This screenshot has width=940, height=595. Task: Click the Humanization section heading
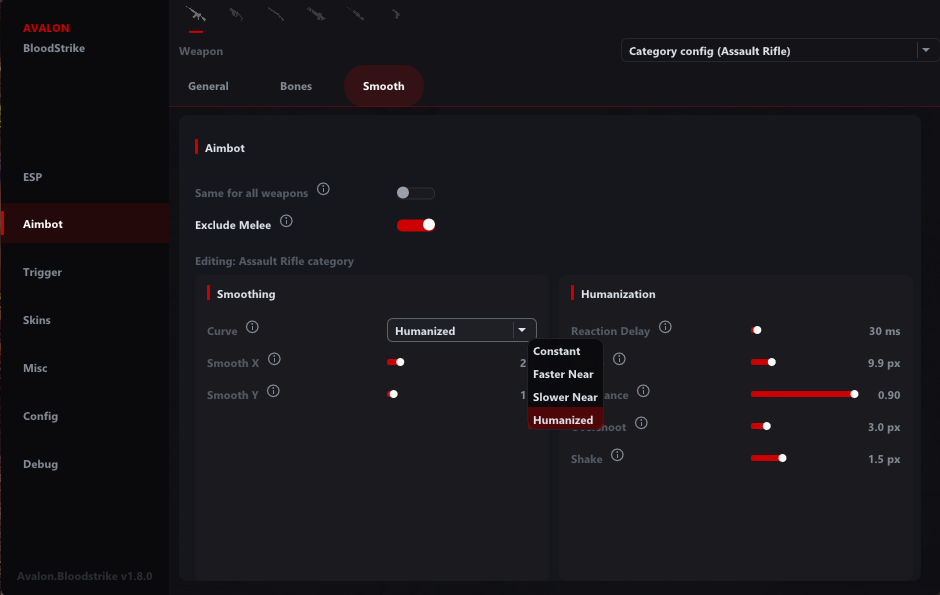pyautogui.click(x=618, y=294)
